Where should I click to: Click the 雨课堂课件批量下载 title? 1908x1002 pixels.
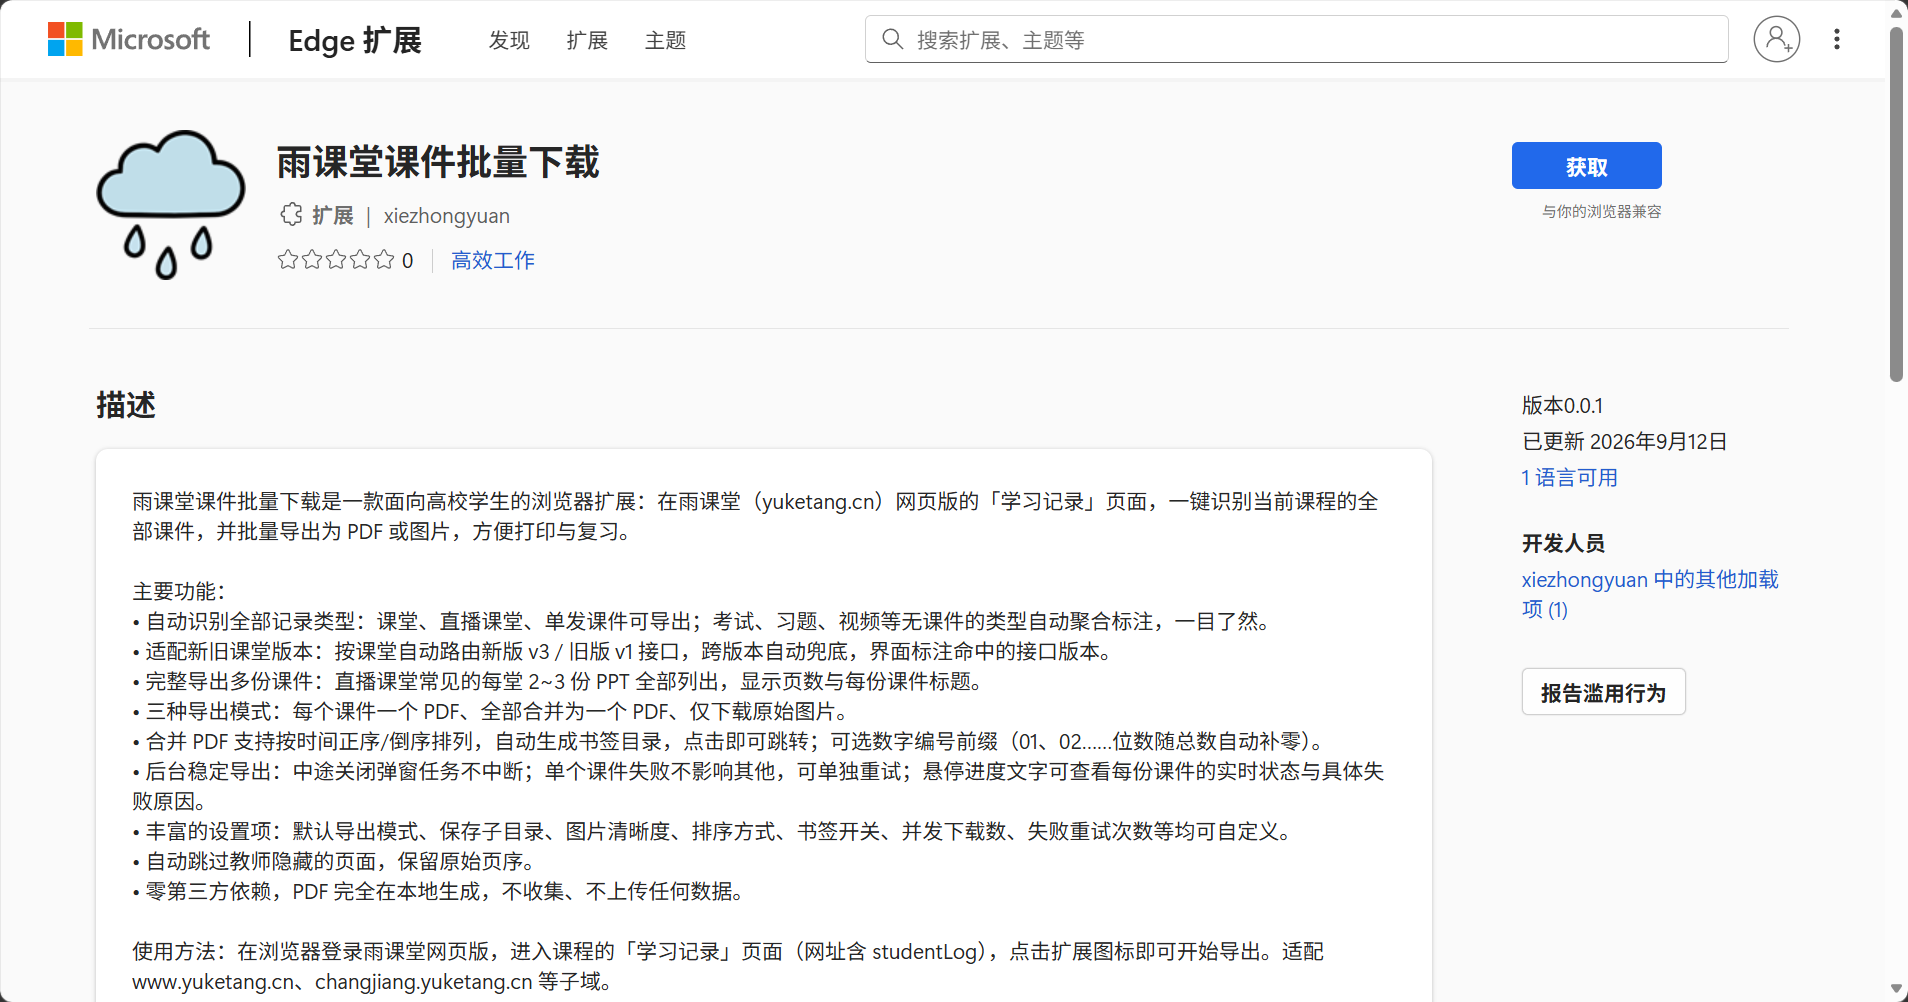438,162
